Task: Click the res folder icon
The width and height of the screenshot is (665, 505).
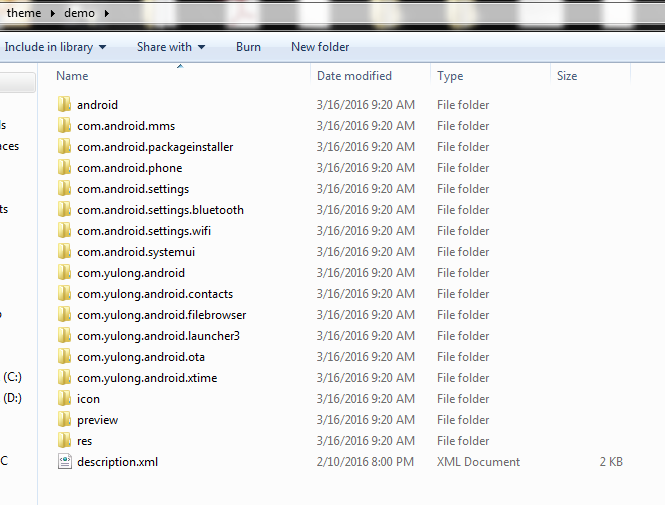Action: [x=64, y=440]
